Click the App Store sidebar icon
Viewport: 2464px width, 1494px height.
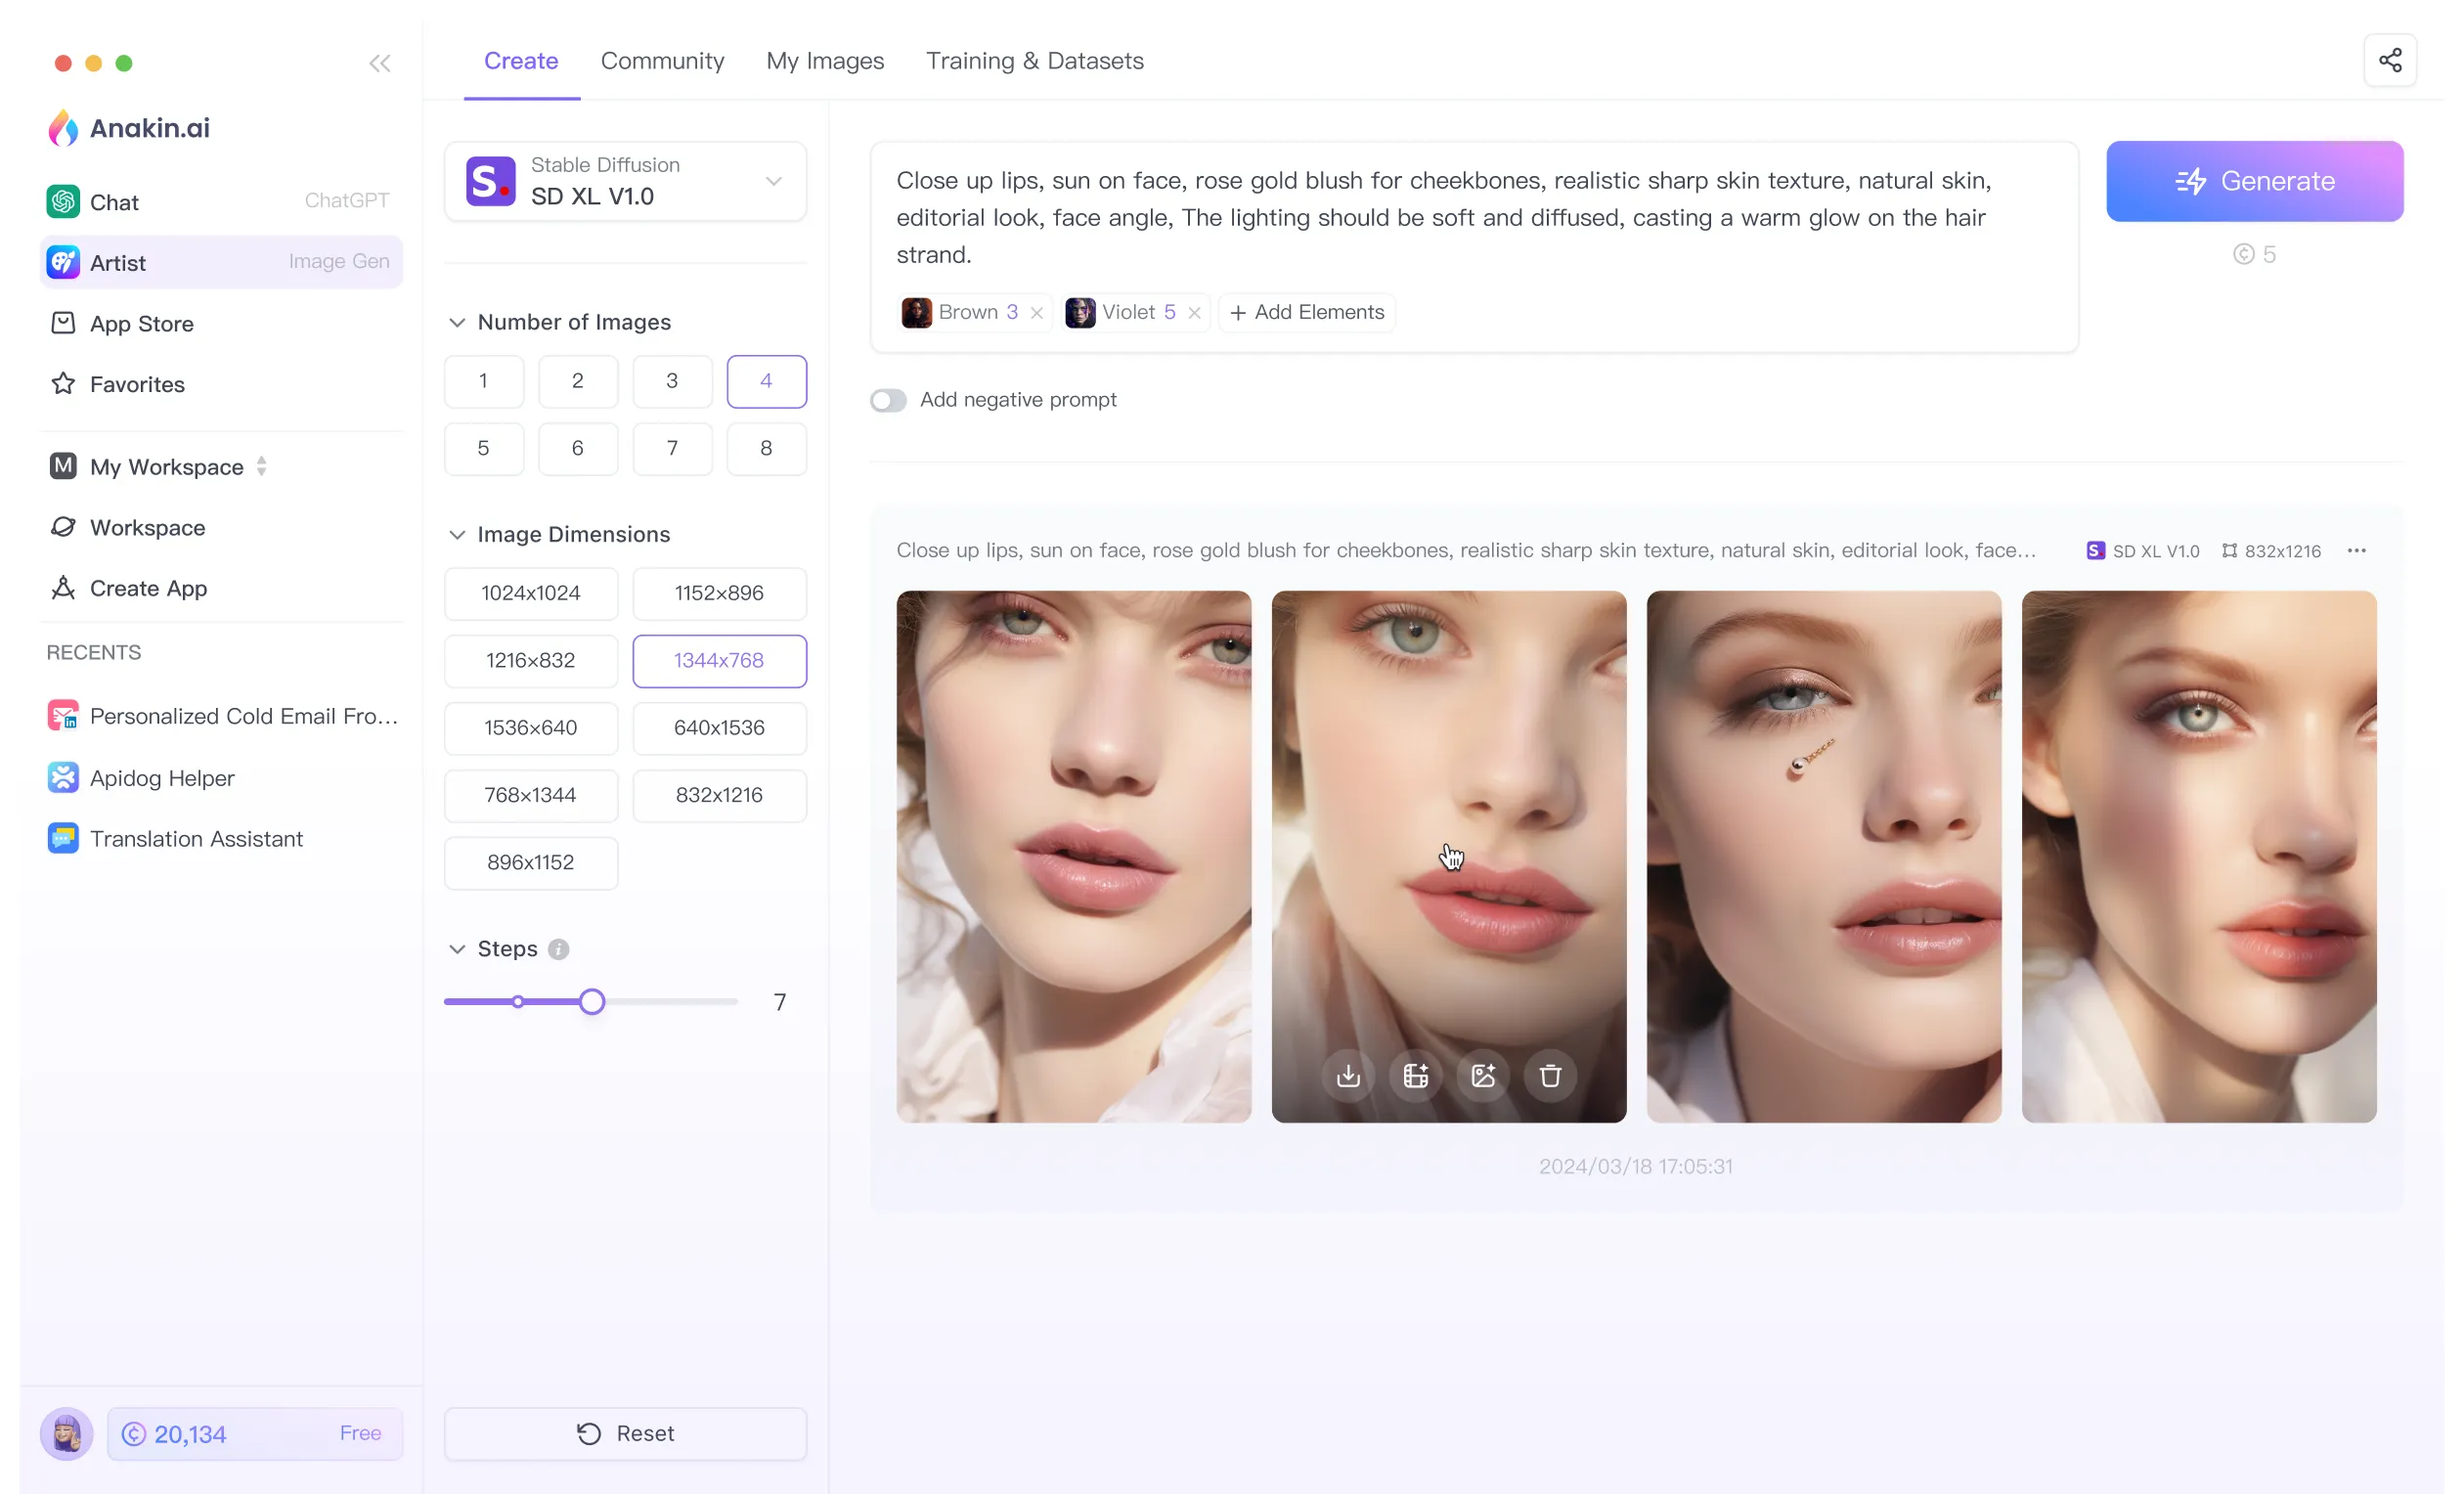(x=64, y=322)
